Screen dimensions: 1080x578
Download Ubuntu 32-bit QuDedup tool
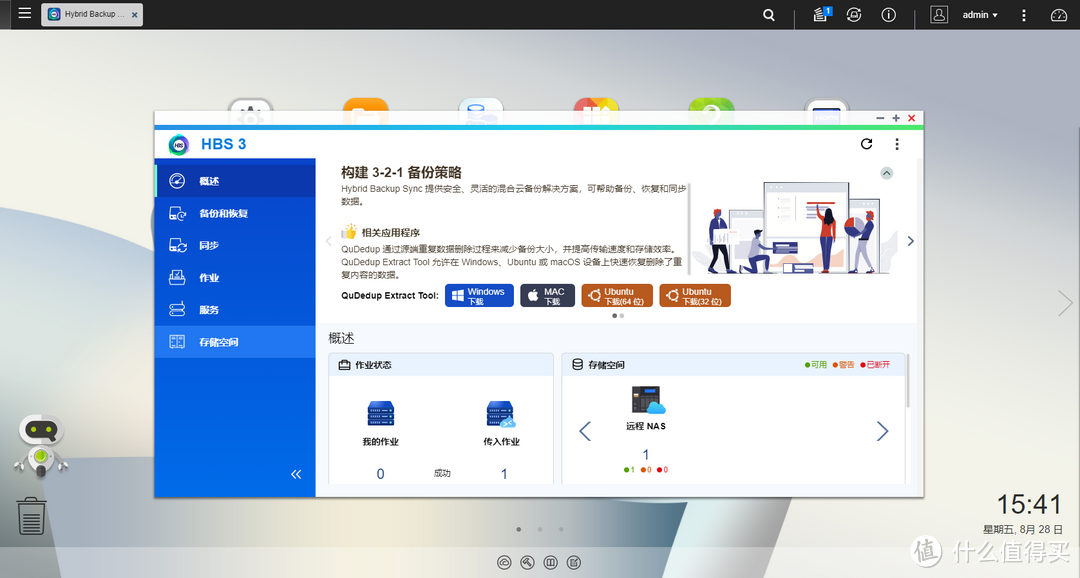coord(695,296)
